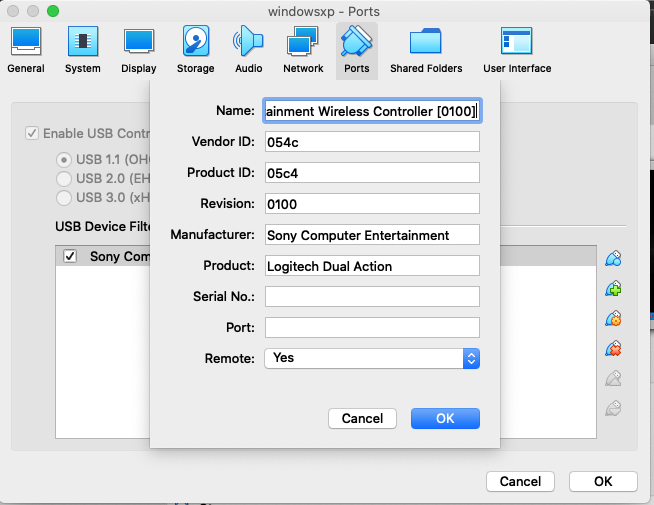Click the Manufacturer field

[372, 235]
